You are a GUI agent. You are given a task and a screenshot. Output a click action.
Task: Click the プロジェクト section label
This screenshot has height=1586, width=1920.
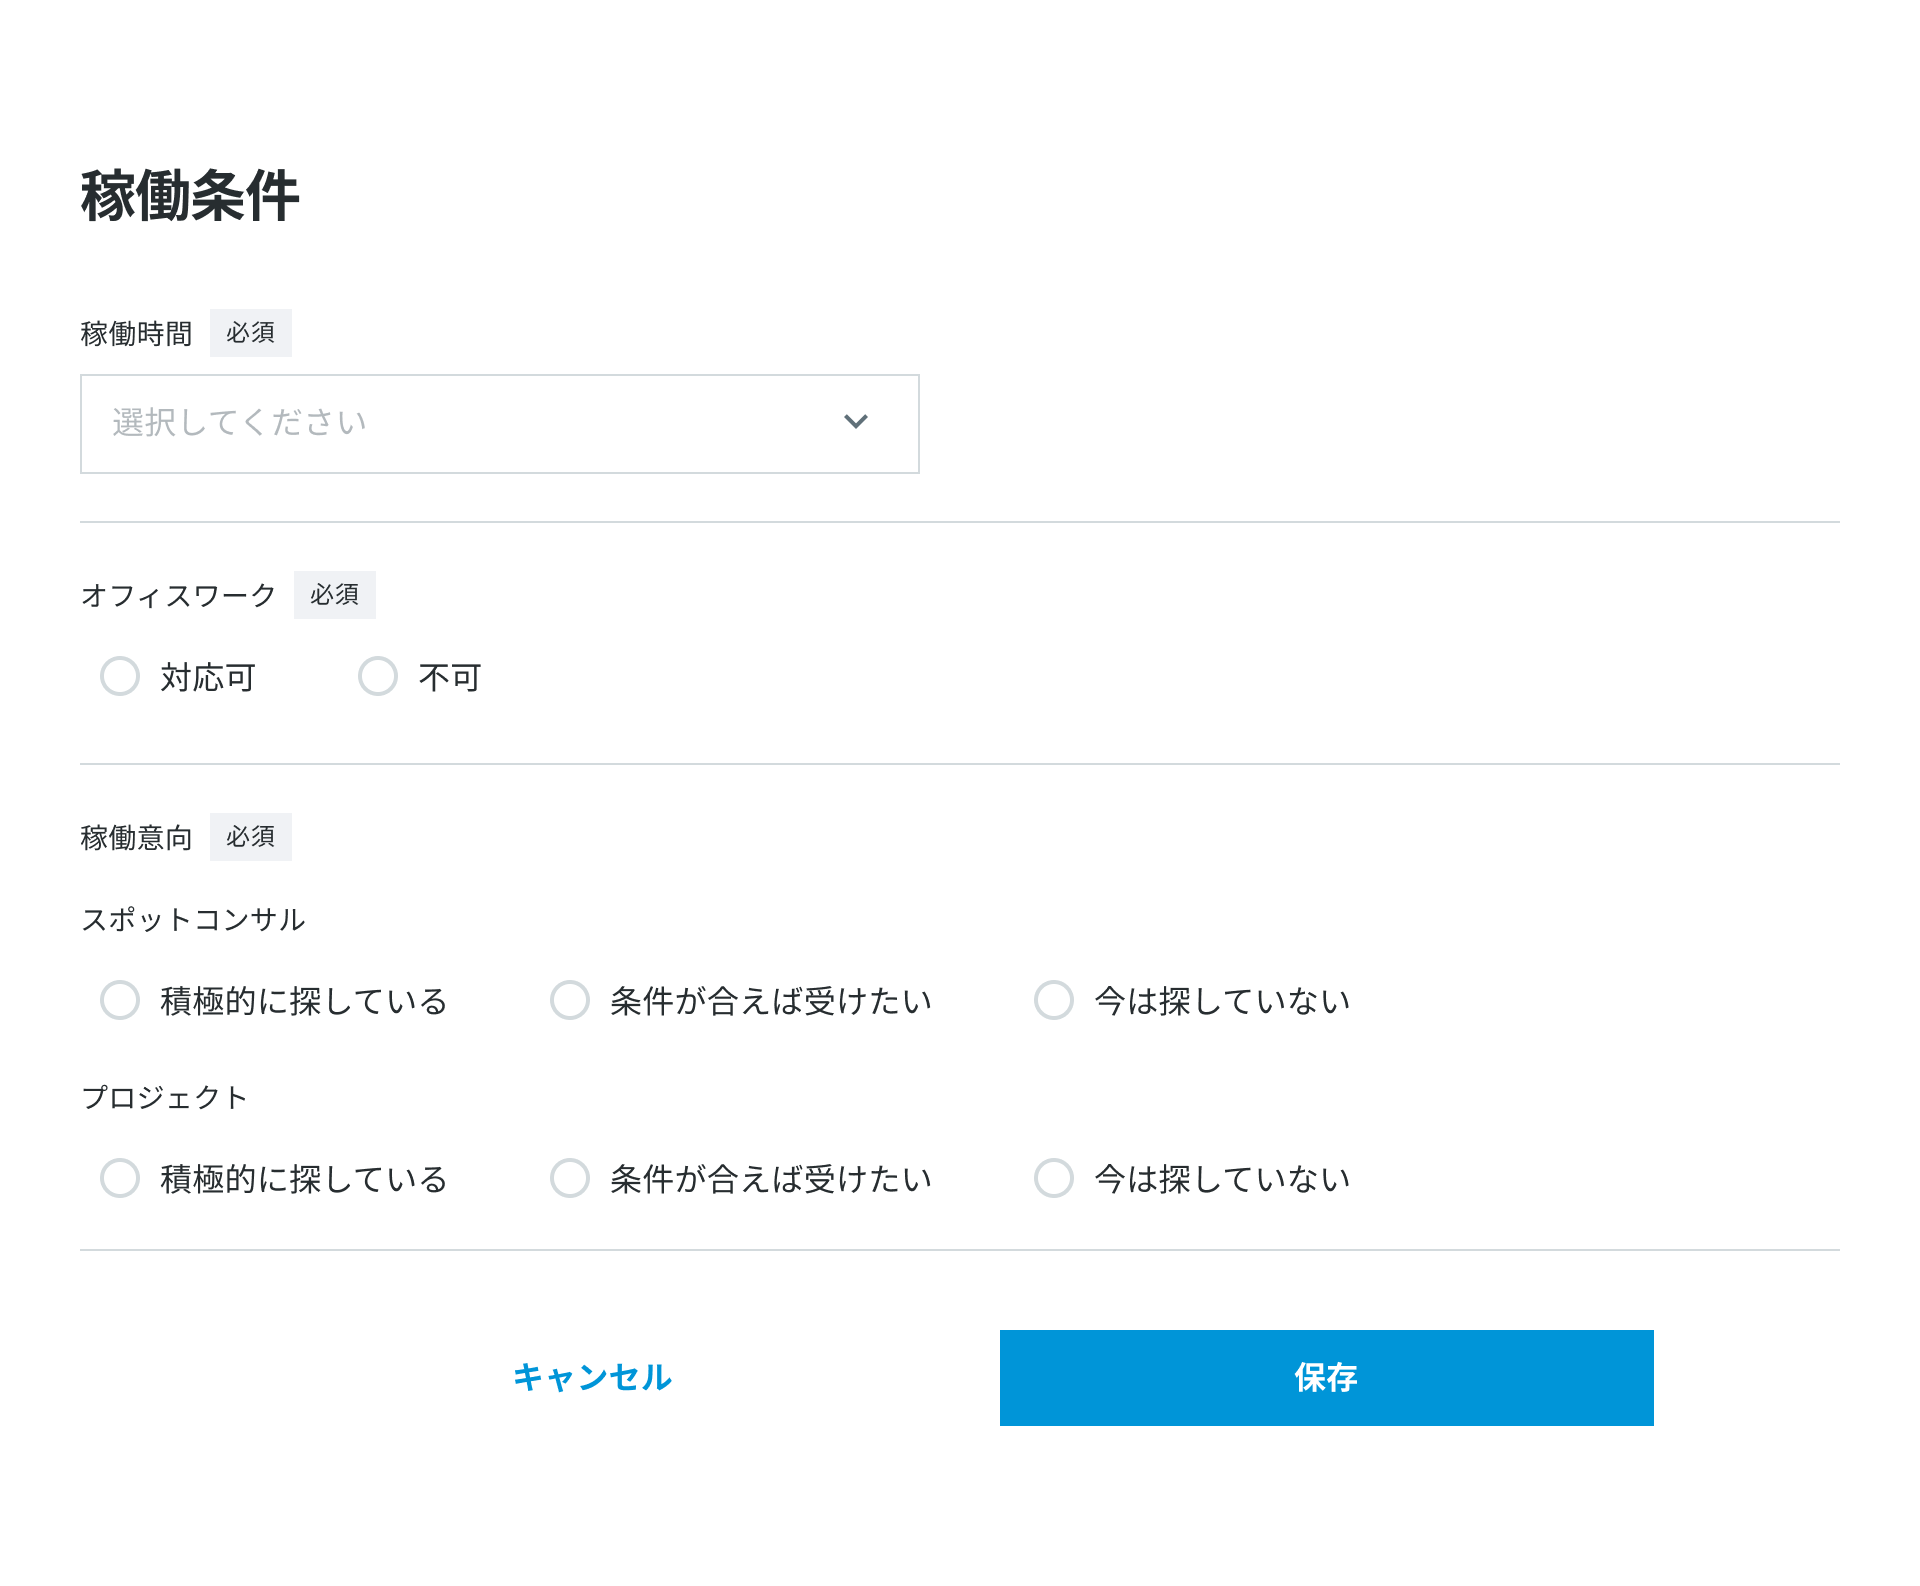click(x=164, y=1097)
